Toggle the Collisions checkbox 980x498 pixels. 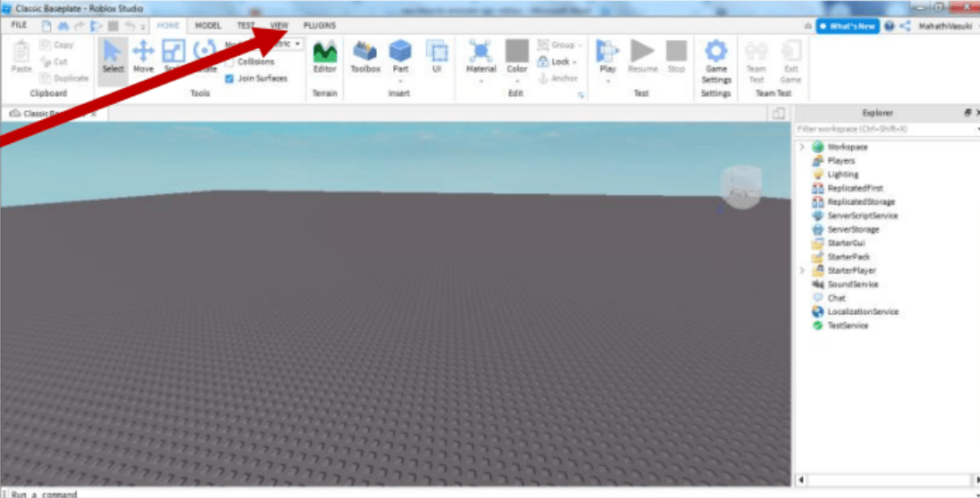coord(229,62)
